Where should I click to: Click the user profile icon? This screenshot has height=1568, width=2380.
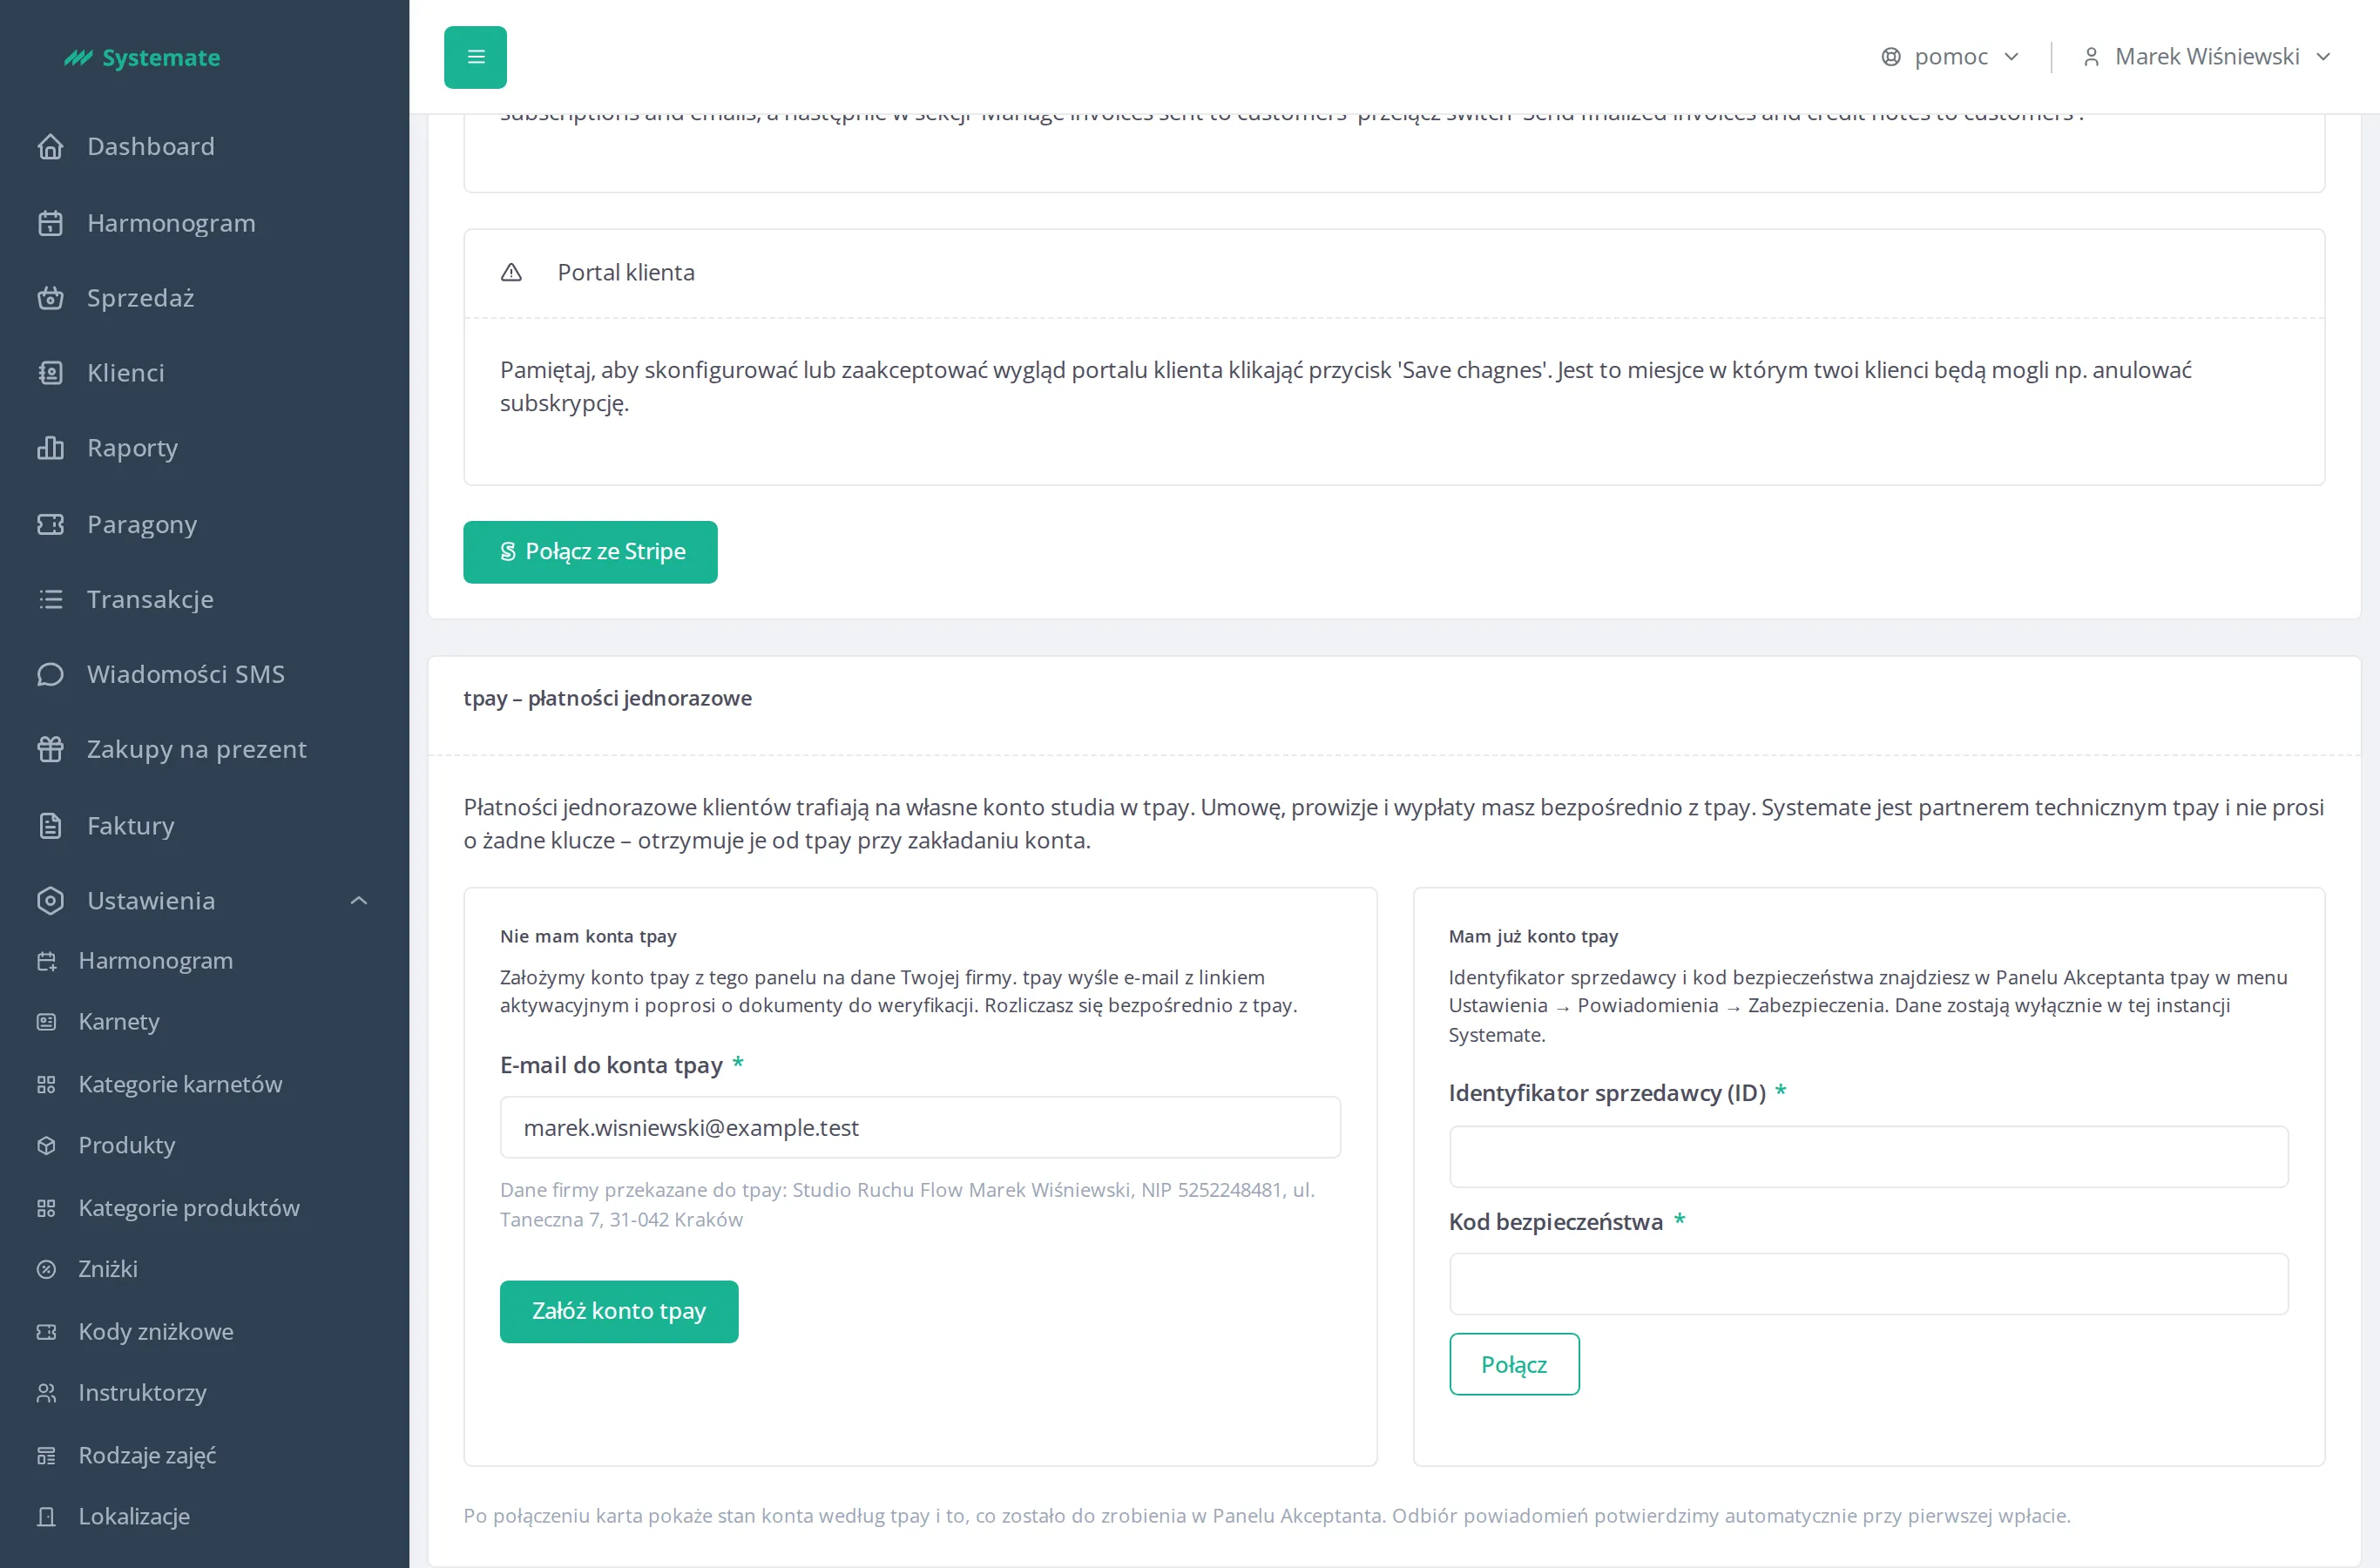point(2091,57)
